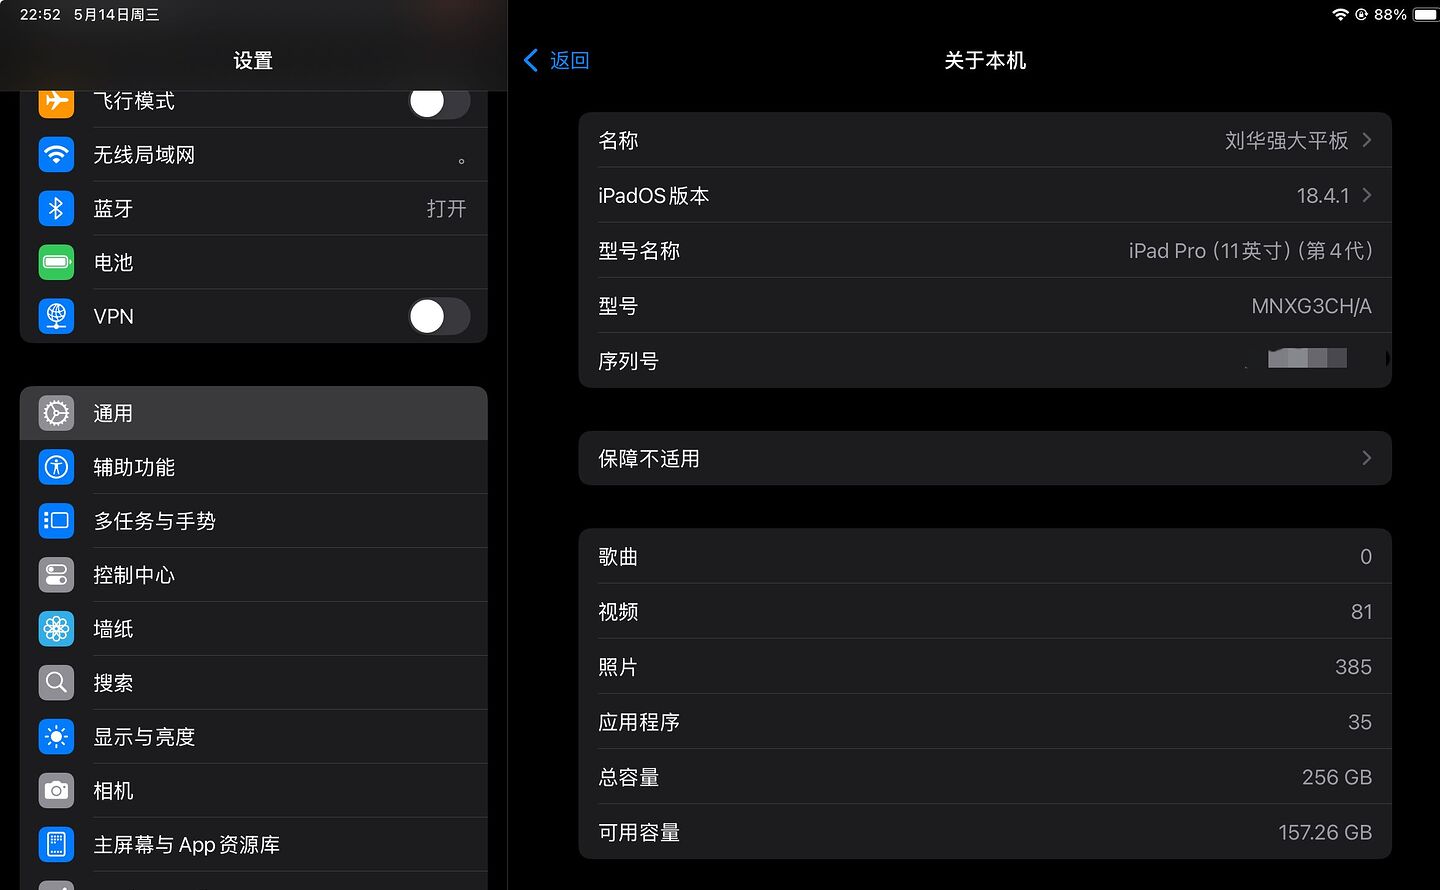The width and height of the screenshot is (1440, 890).
Task: Tap the Wallpaper (墙纸) flower icon
Action: click(x=56, y=629)
